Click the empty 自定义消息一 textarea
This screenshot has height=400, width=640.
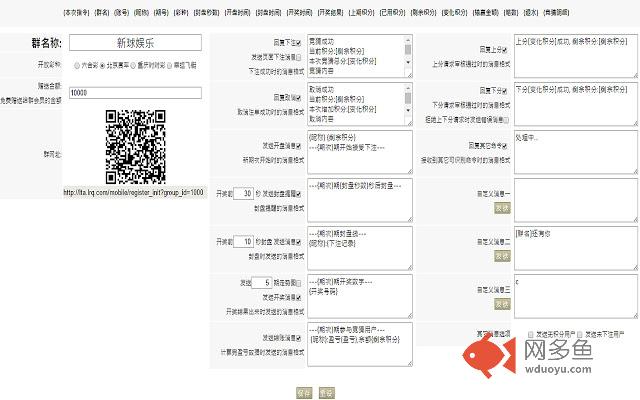click(576, 200)
